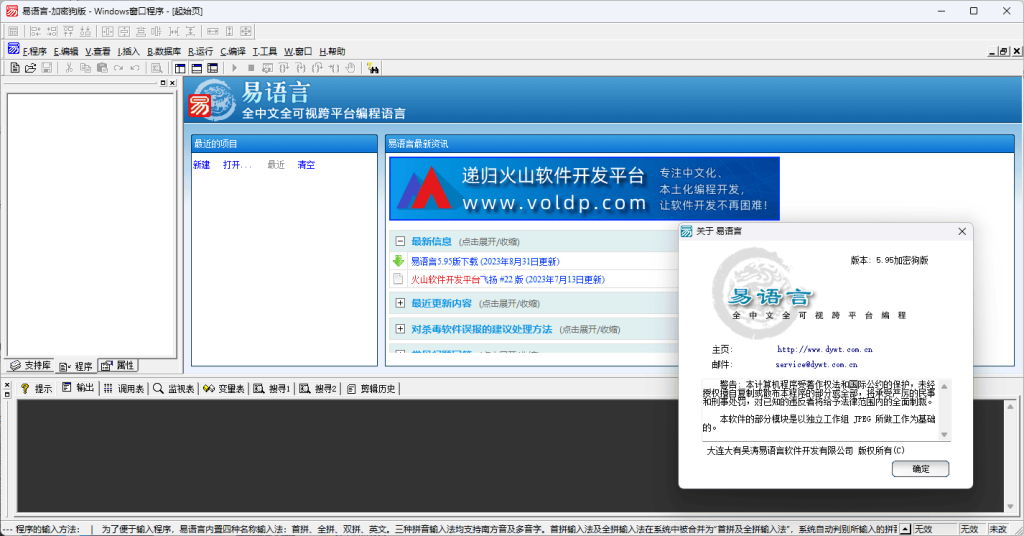Click the Run play triangle icon
The image size is (1024, 536).
point(234,68)
